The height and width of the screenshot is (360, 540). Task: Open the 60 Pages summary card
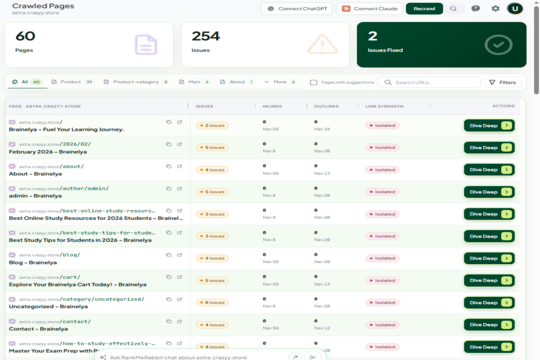pos(89,45)
